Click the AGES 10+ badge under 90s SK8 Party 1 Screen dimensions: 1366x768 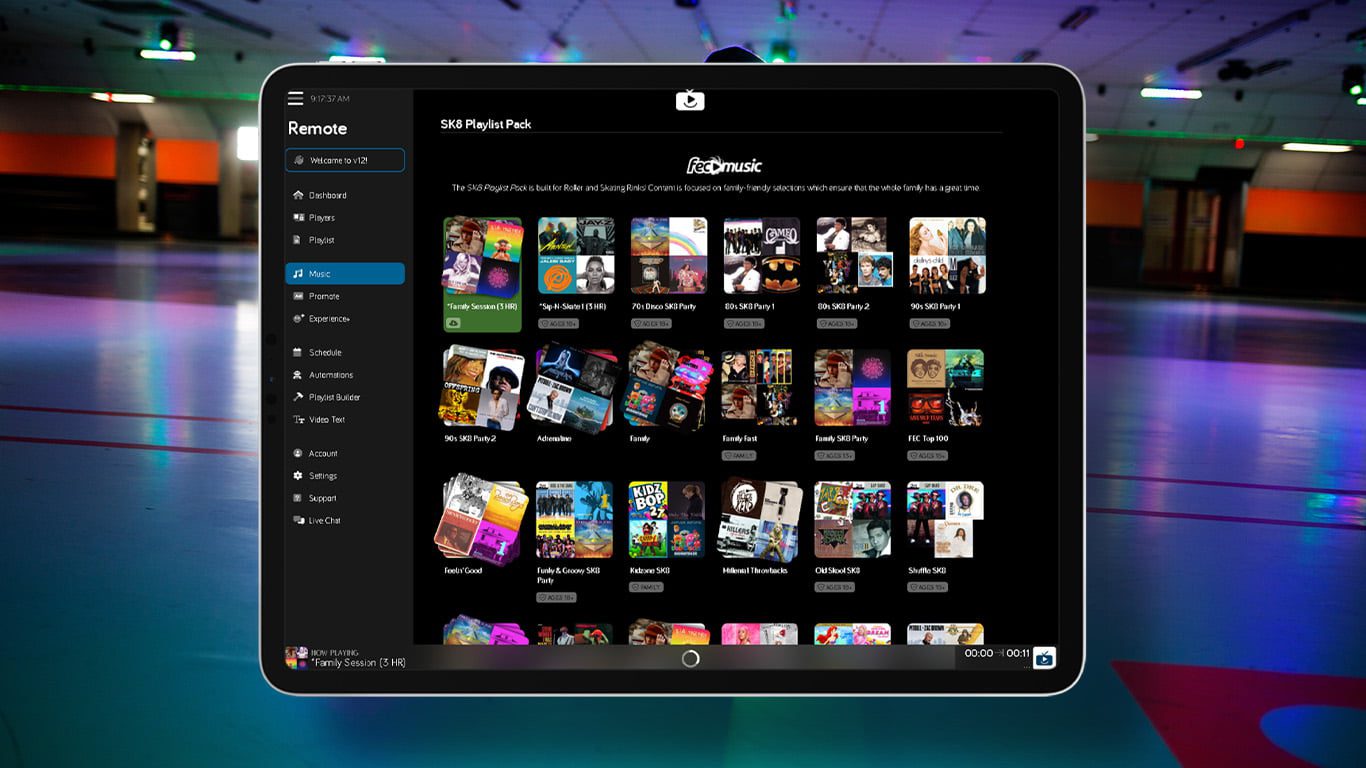coord(930,324)
